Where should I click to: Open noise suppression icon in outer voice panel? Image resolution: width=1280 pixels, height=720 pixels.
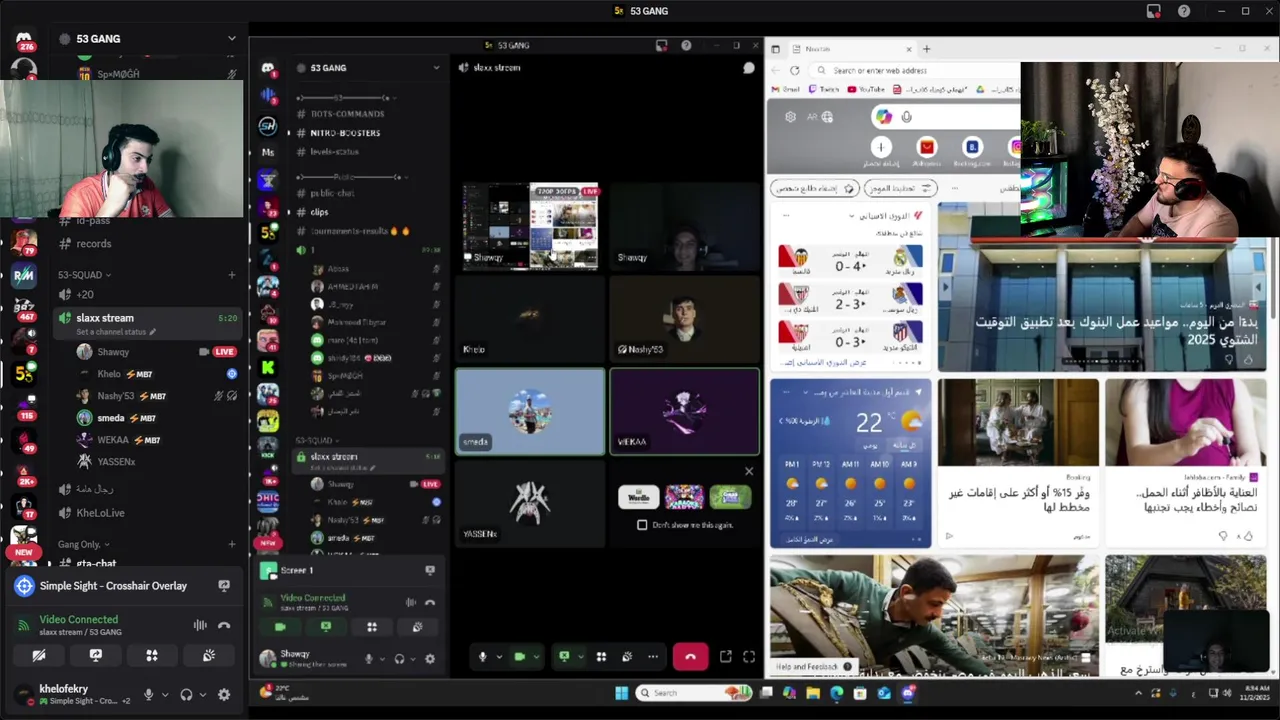point(200,626)
